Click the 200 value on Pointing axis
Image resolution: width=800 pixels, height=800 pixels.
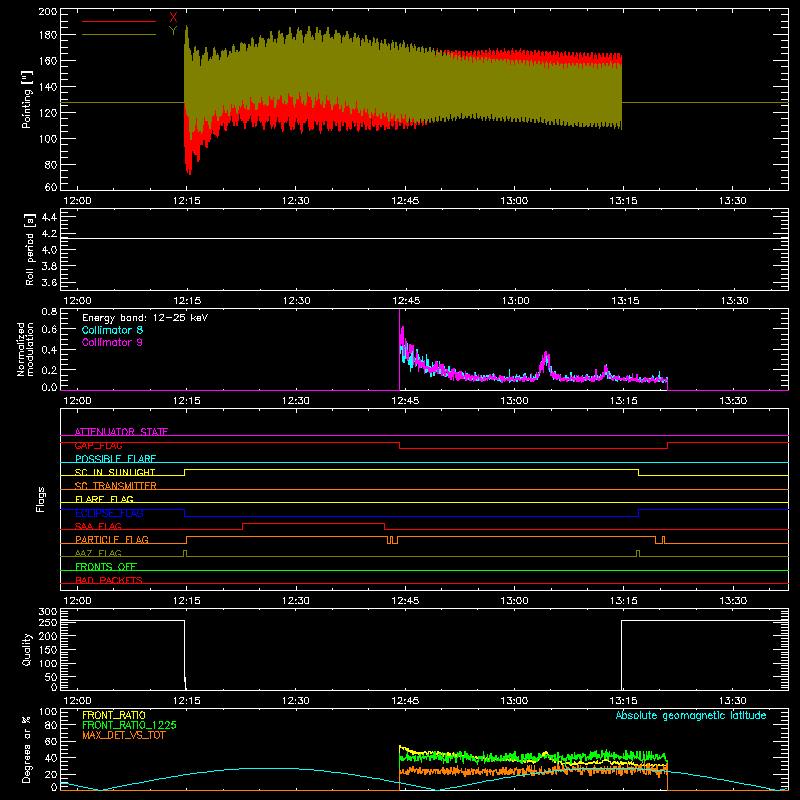[48, 12]
